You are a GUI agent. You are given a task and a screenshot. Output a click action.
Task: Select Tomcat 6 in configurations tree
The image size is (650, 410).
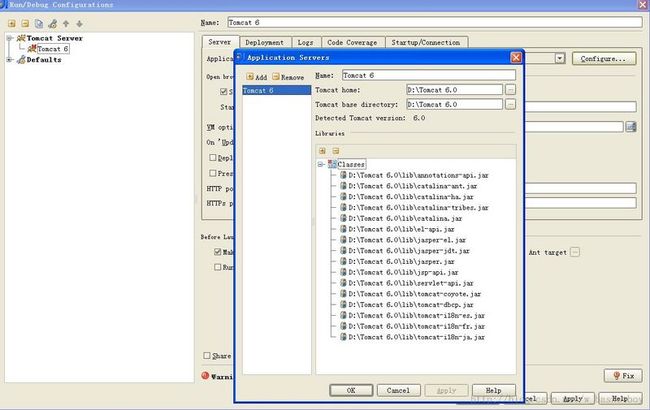pos(53,49)
